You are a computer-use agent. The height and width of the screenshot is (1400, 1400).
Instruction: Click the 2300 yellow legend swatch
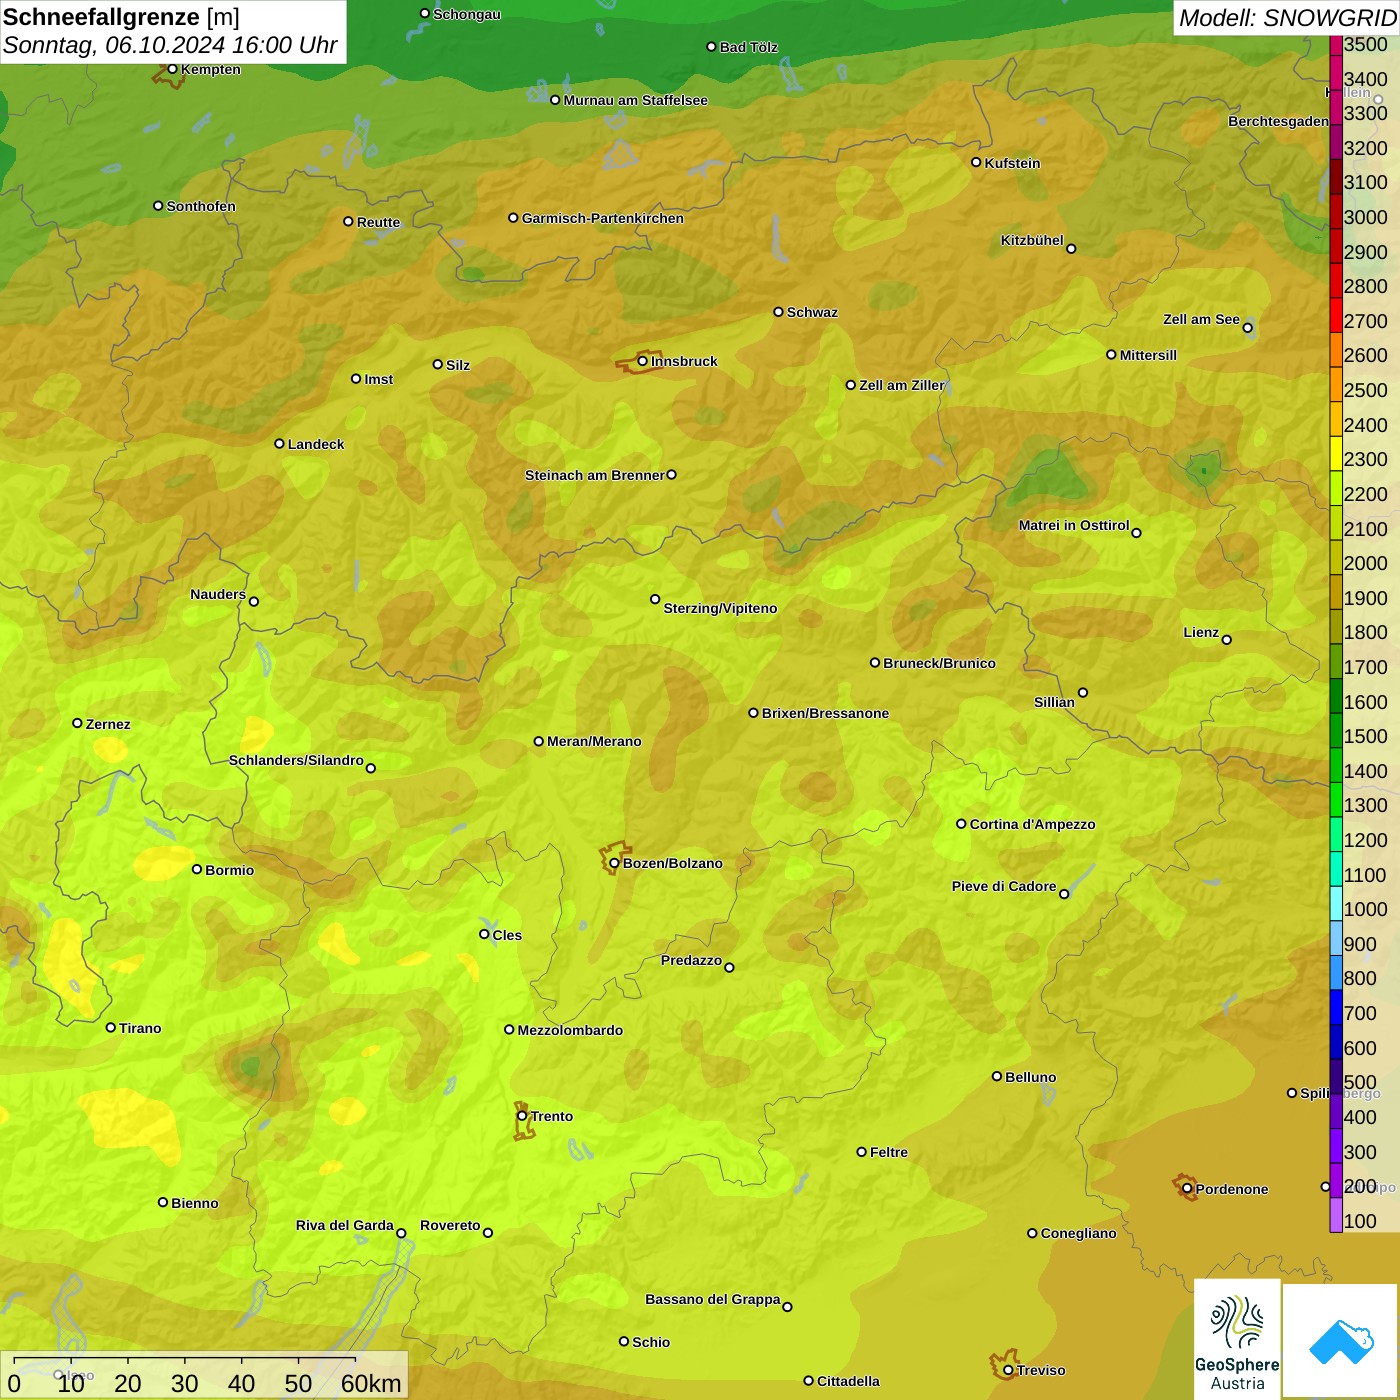[1336, 454]
